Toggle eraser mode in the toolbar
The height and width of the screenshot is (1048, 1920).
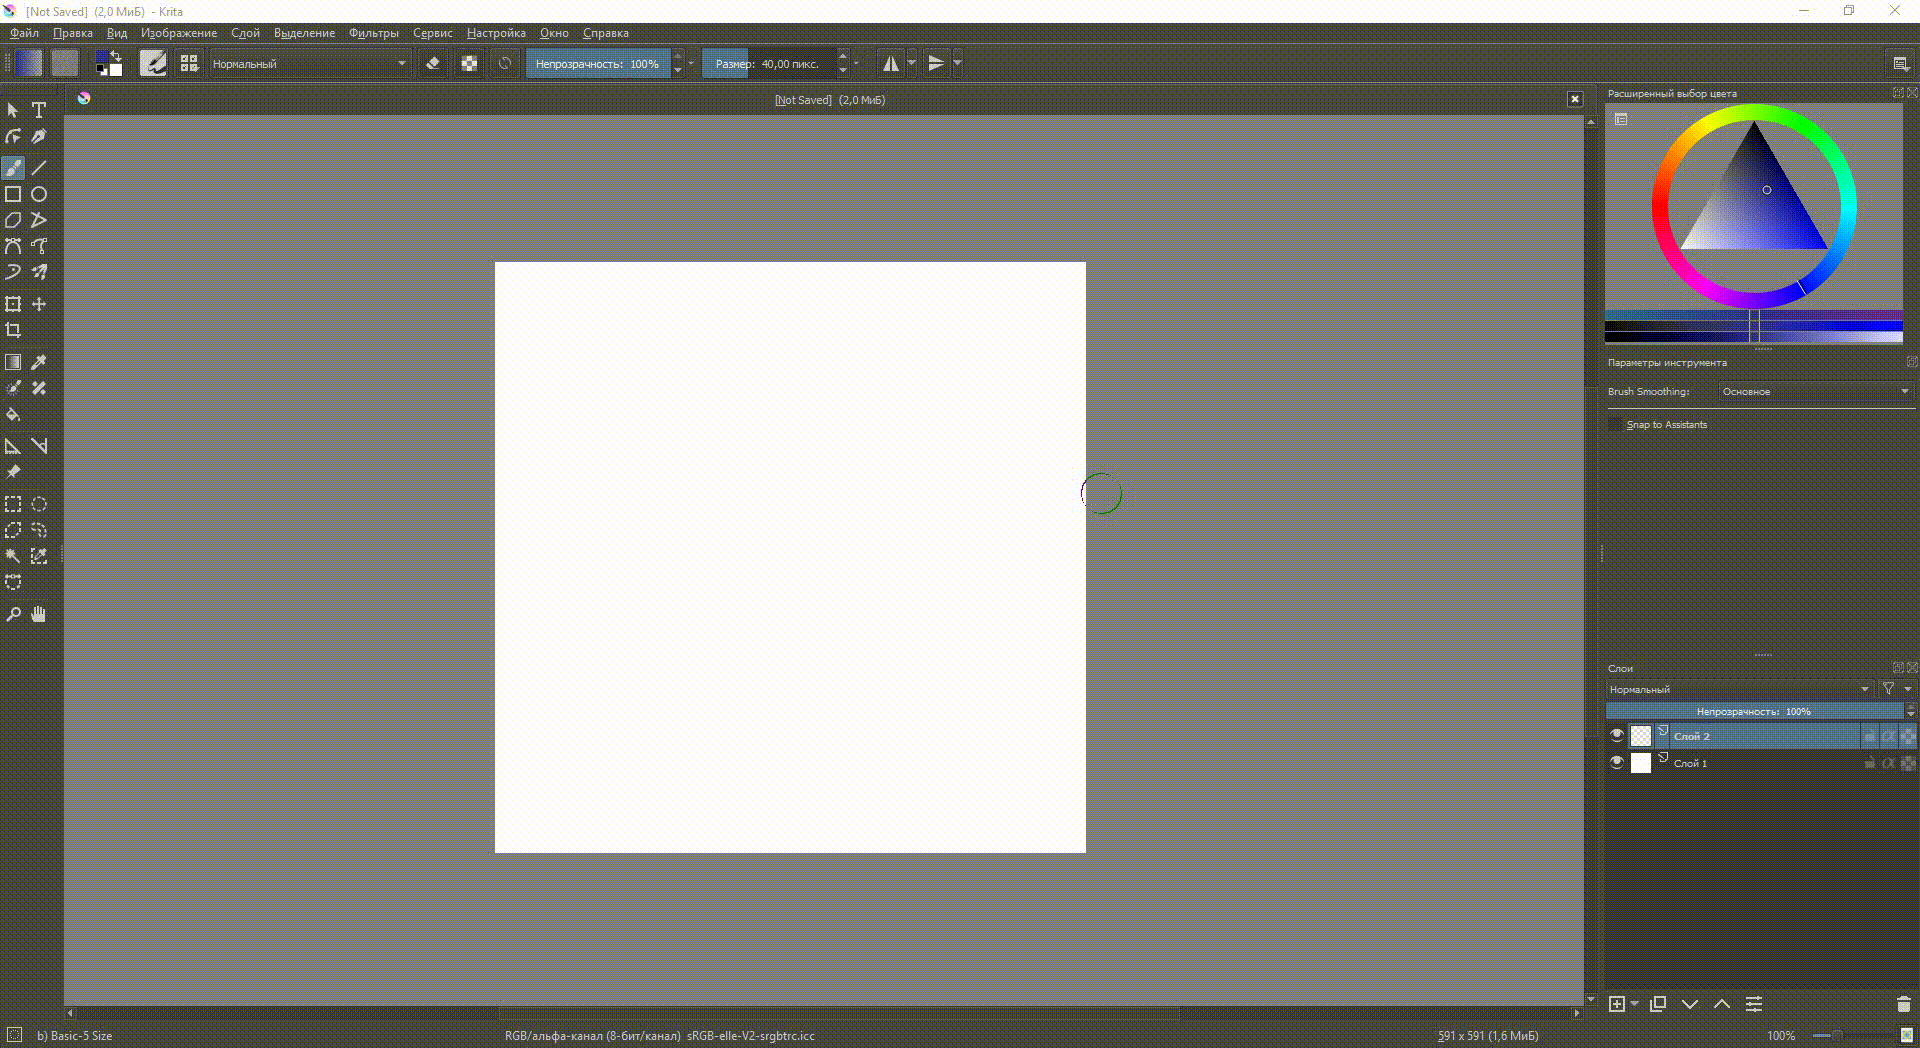[x=433, y=63]
